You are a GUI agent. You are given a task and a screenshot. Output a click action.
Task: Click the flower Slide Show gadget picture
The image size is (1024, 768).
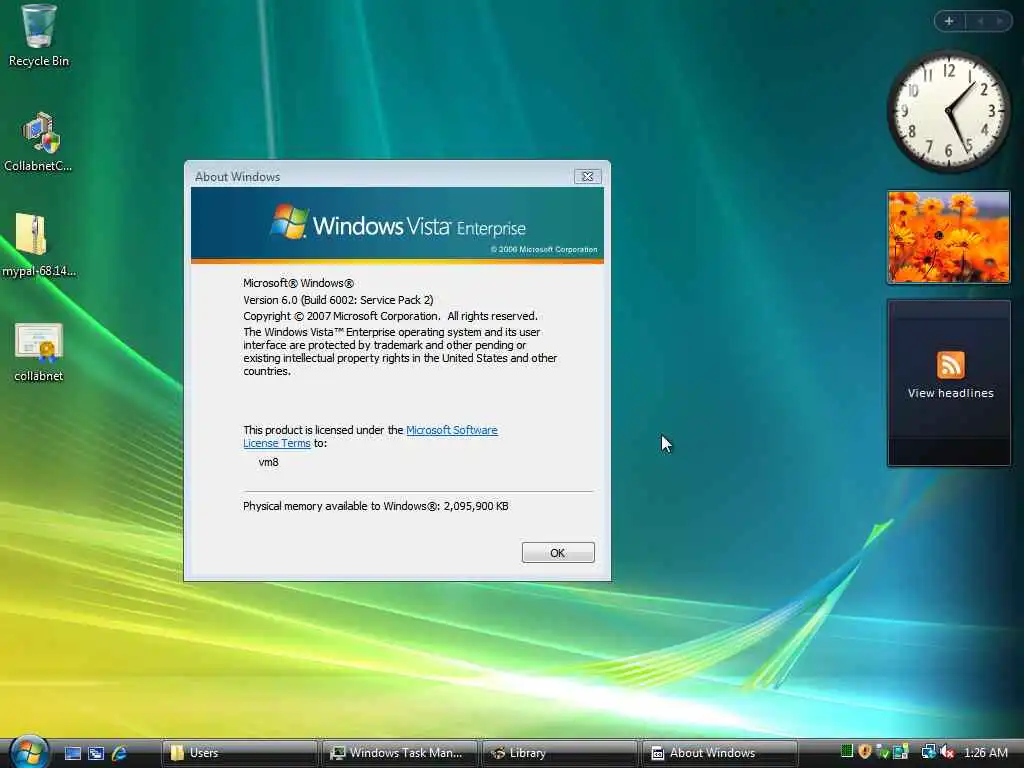[949, 237]
